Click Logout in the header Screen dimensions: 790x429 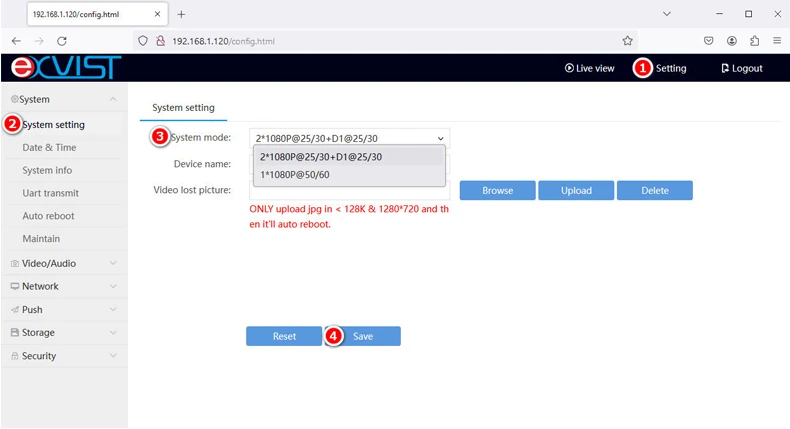pyautogui.click(x=742, y=68)
